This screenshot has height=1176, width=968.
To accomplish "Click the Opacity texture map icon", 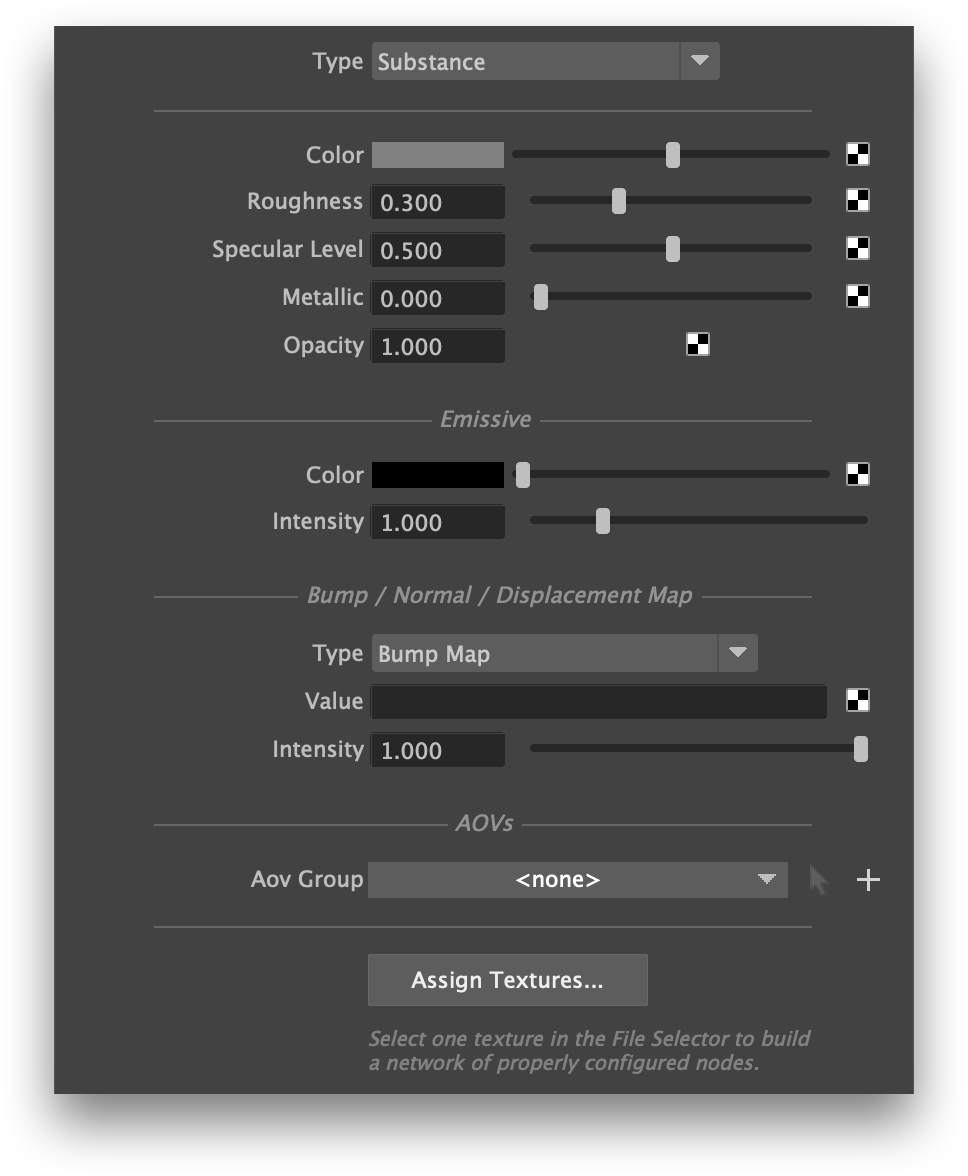I will 698,345.
